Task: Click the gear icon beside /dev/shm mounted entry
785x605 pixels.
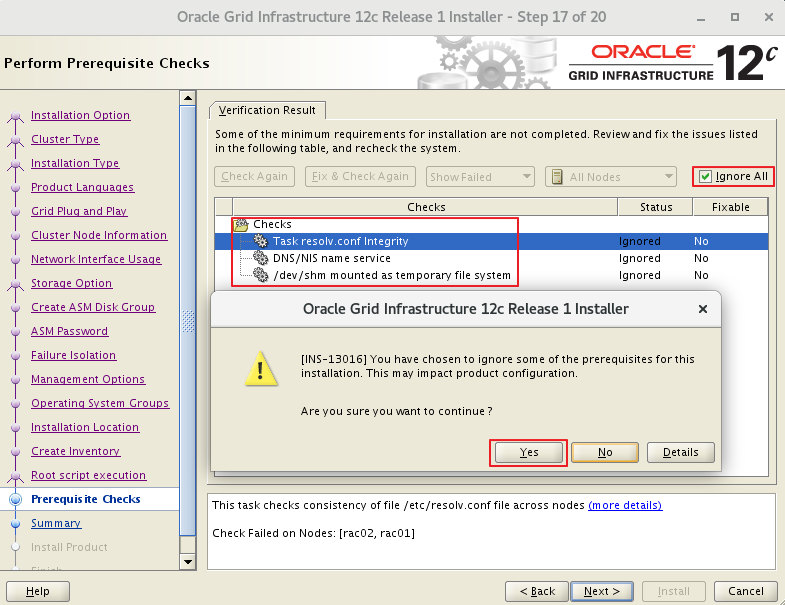Action: coord(261,275)
